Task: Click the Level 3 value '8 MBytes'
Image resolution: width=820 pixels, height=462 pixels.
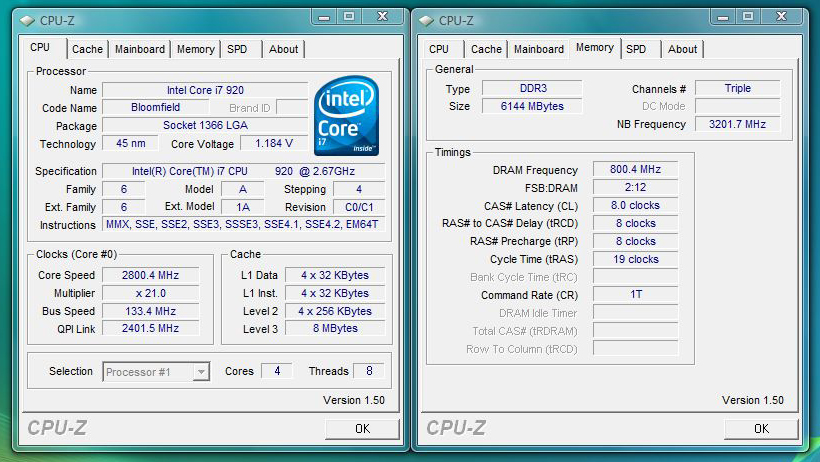Action: coord(335,328)
